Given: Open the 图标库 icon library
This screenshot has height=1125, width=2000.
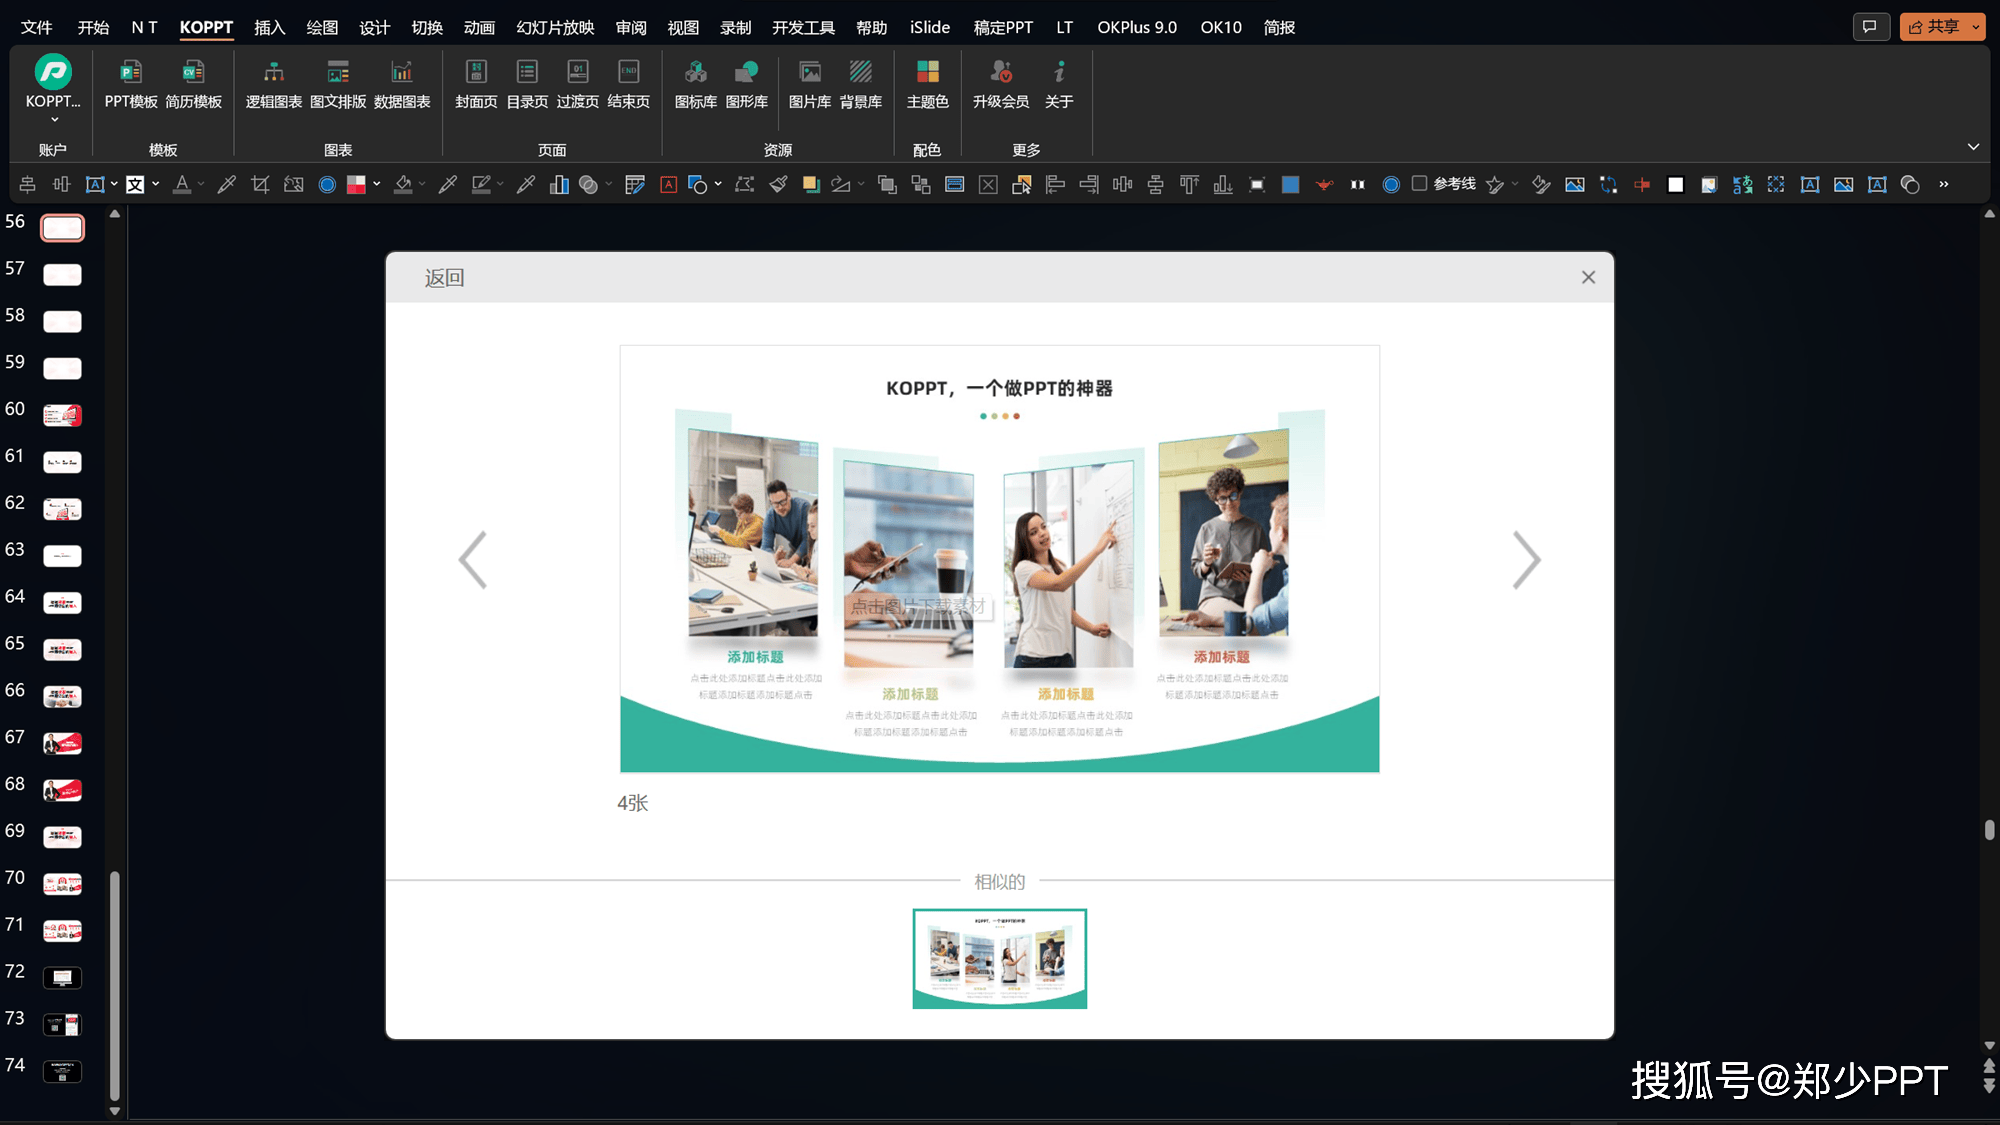Looking at the screenshot, I should tap(696, 84).
